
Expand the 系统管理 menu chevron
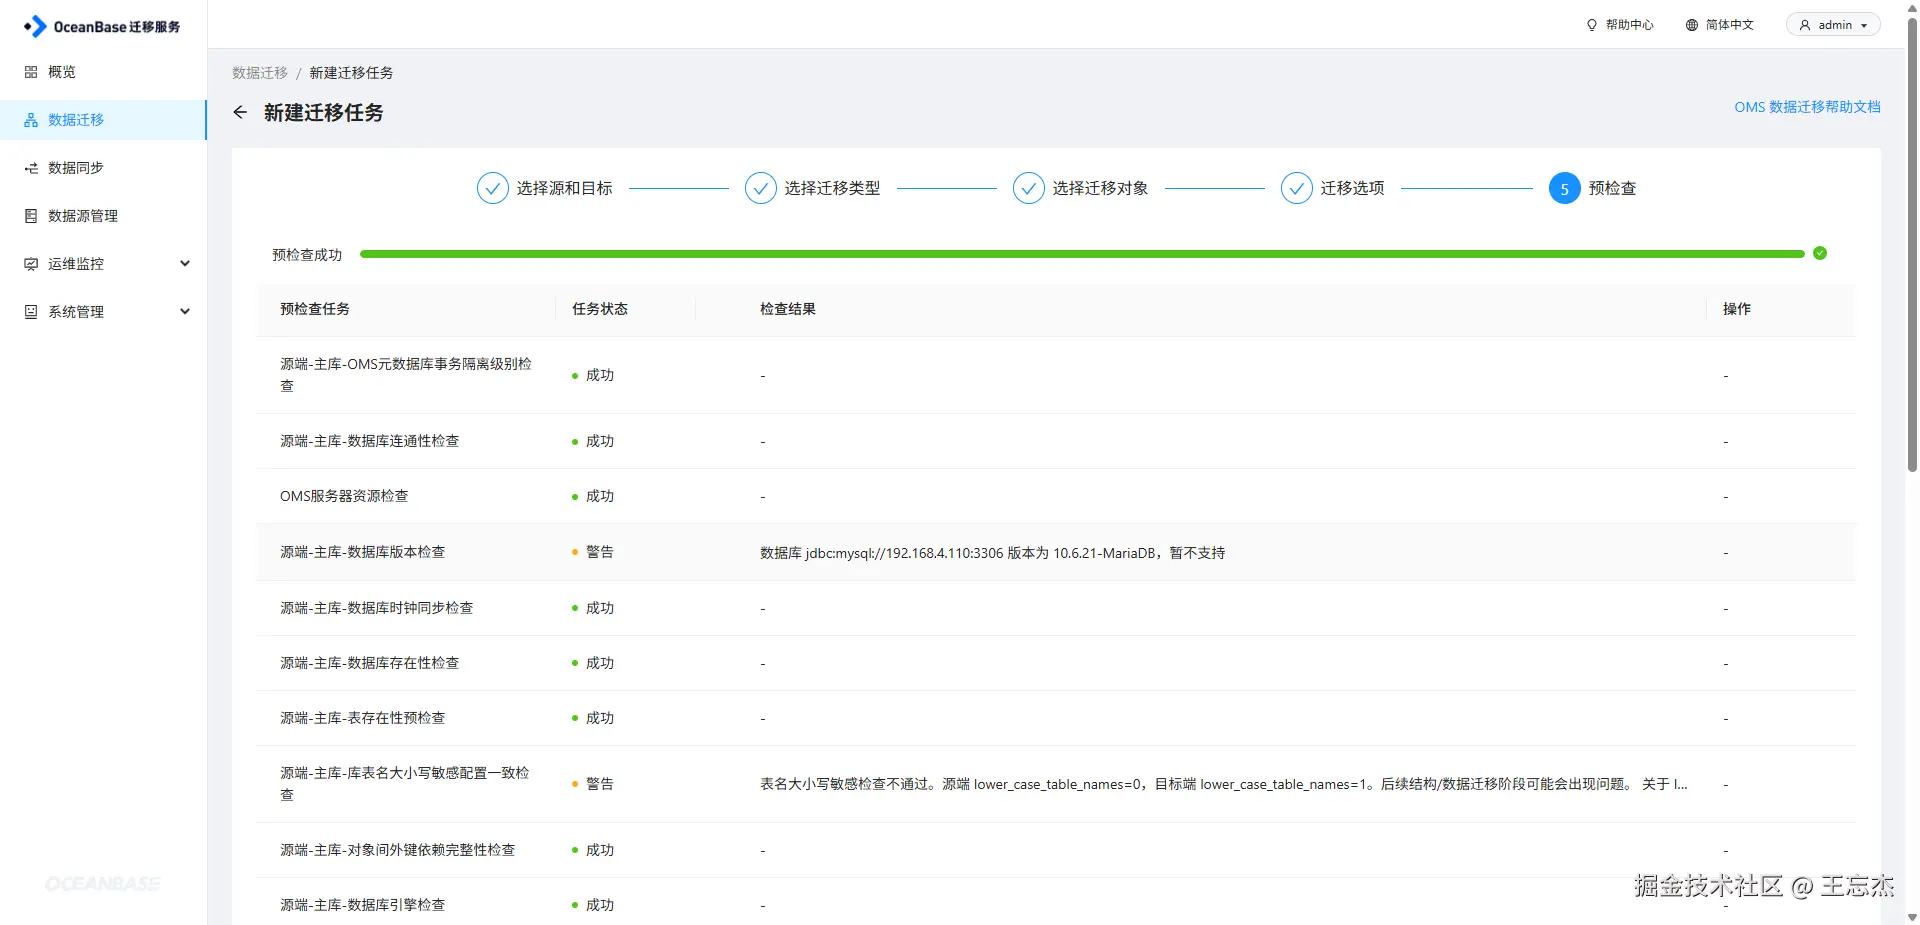[x=185, y=312]
